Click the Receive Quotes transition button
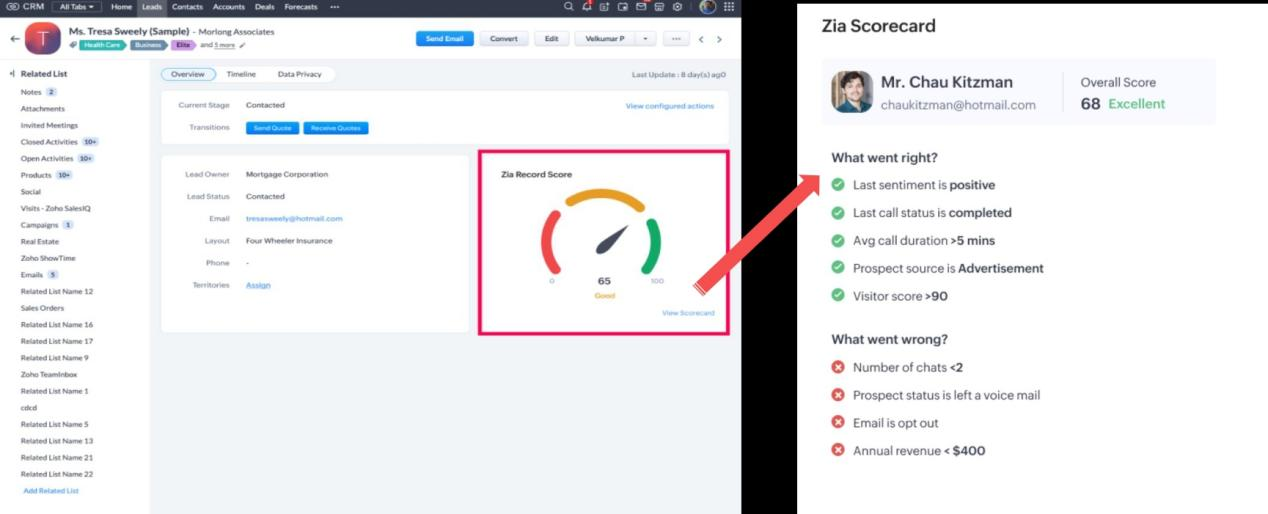1268x514 pixels. [x=336, y=128]
